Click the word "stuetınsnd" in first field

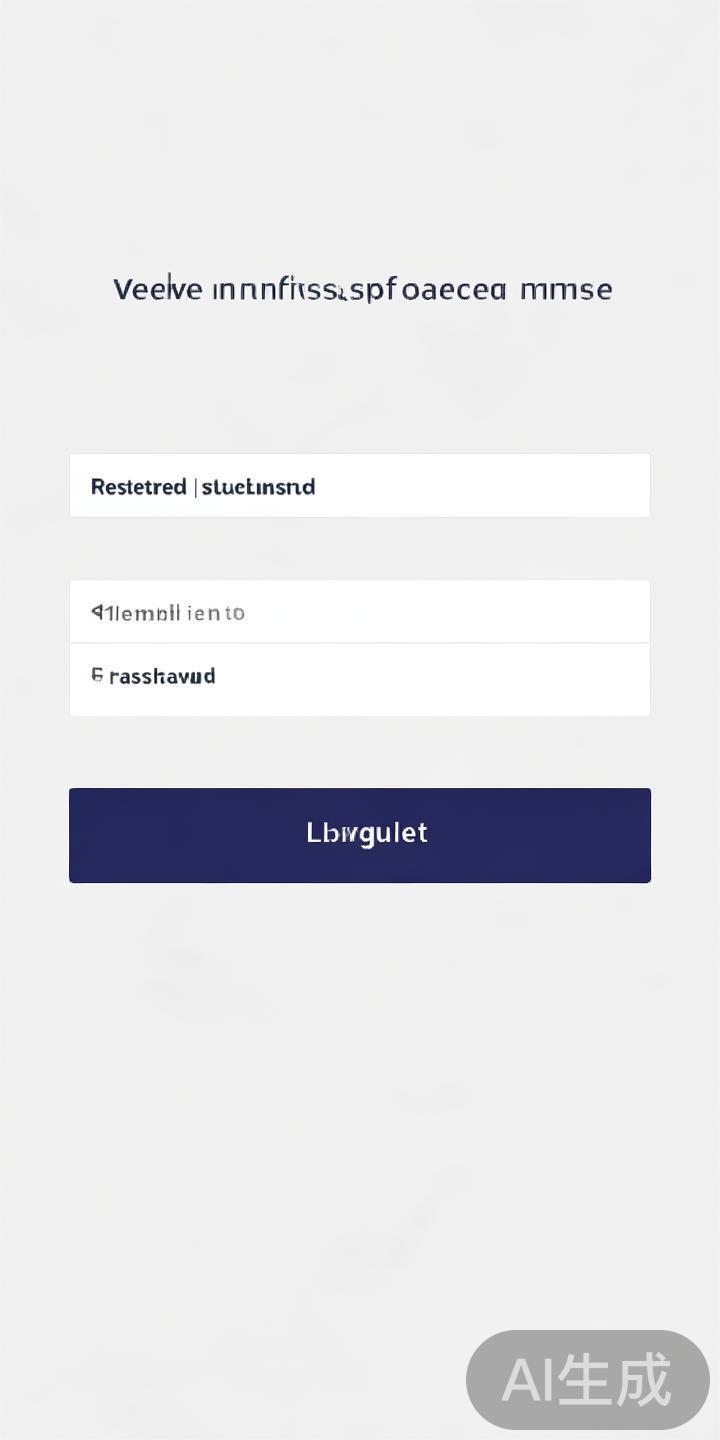(258, 487)
